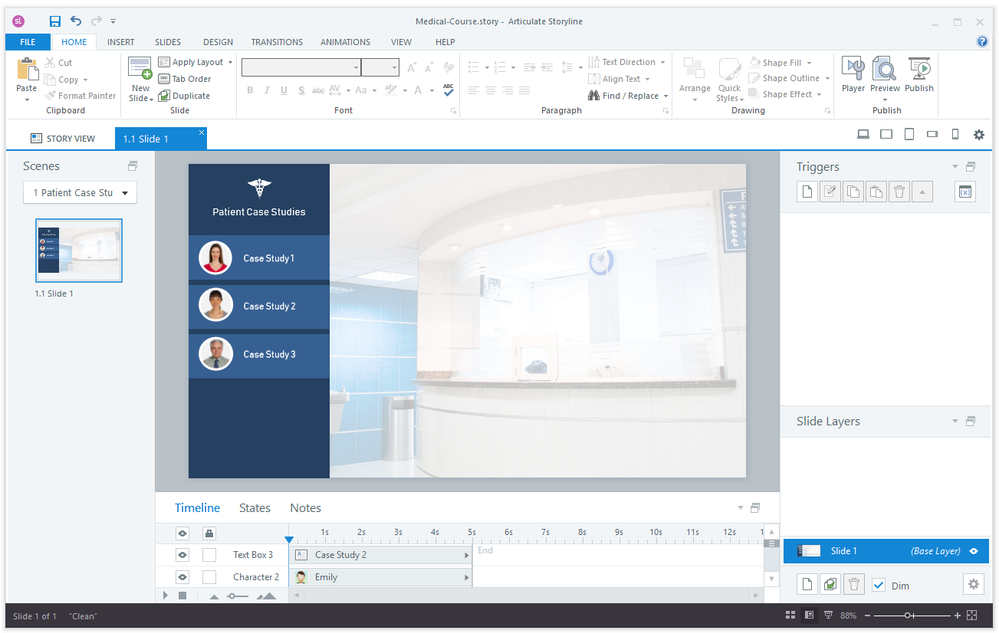Open the font name combo box
The image size is (999, 633).
[300, 67]
